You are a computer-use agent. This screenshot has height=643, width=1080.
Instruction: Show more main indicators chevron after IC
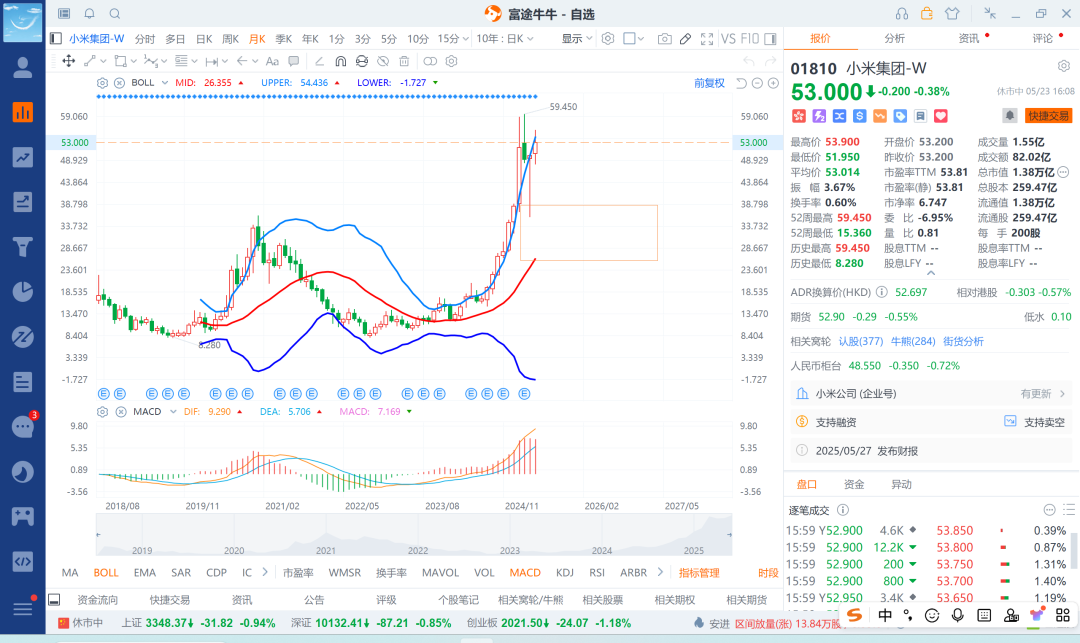(265, 572)
